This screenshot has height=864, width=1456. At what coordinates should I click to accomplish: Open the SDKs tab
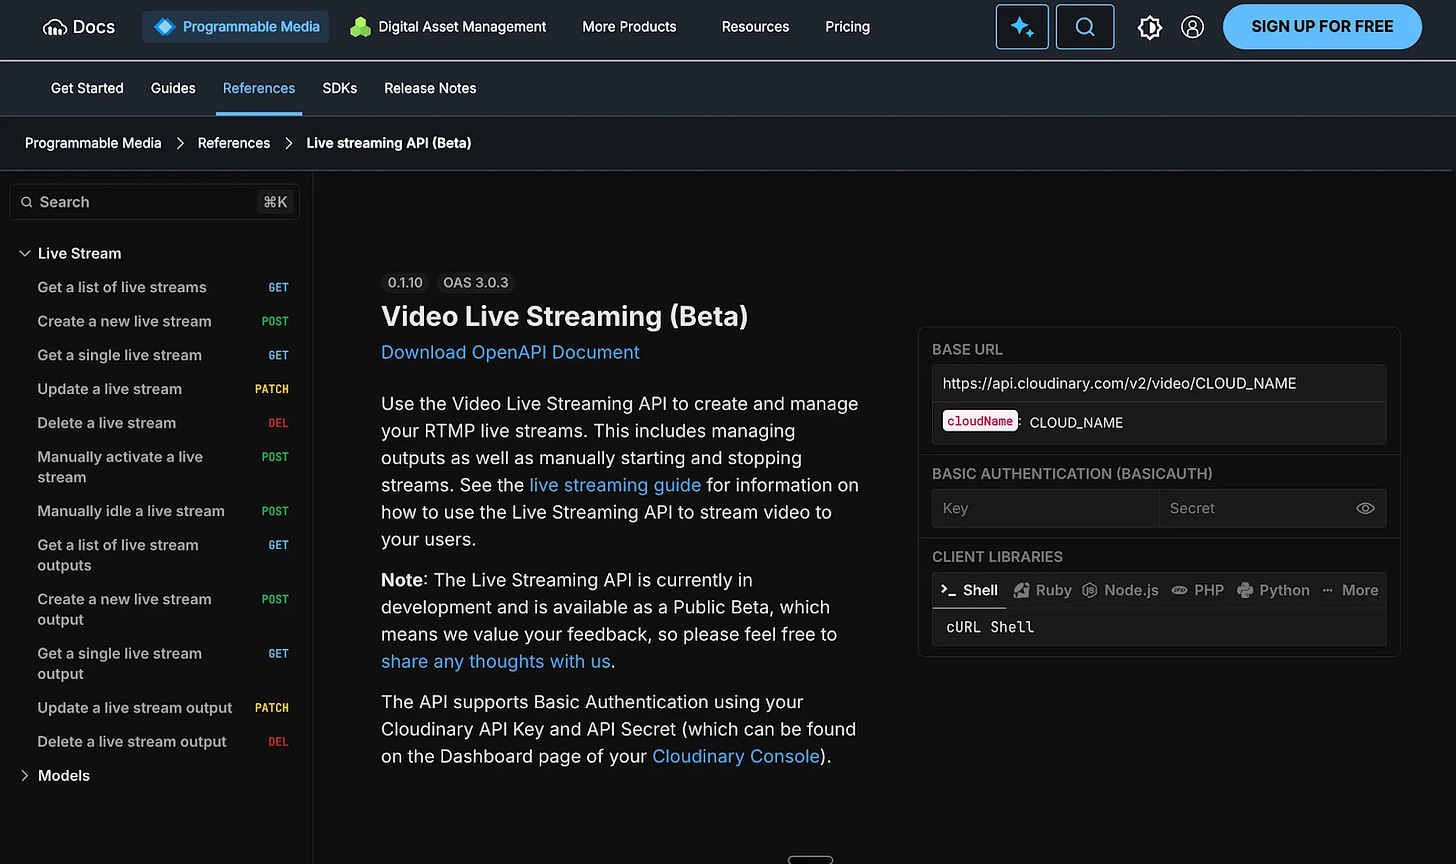tap(340, 88)
